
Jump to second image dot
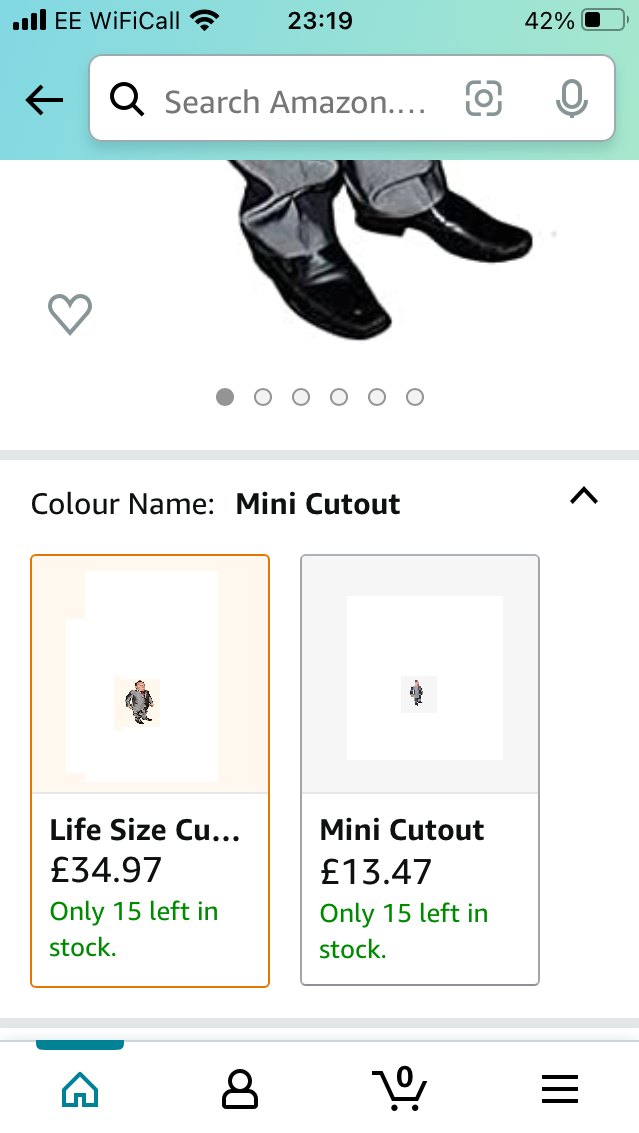[x=263, y=397]
